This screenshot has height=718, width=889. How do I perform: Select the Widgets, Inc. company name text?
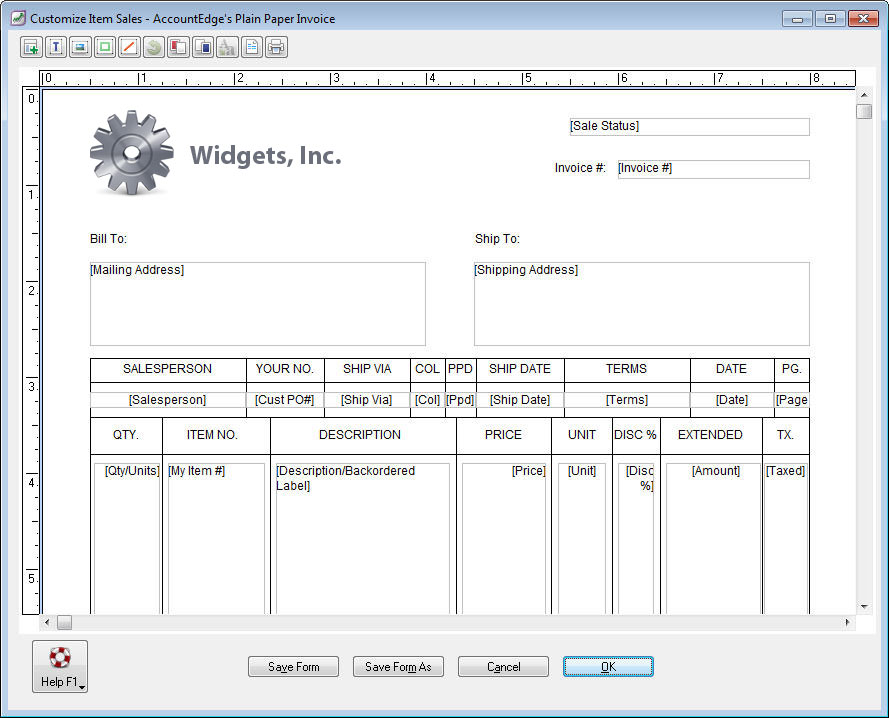(266, 155)
